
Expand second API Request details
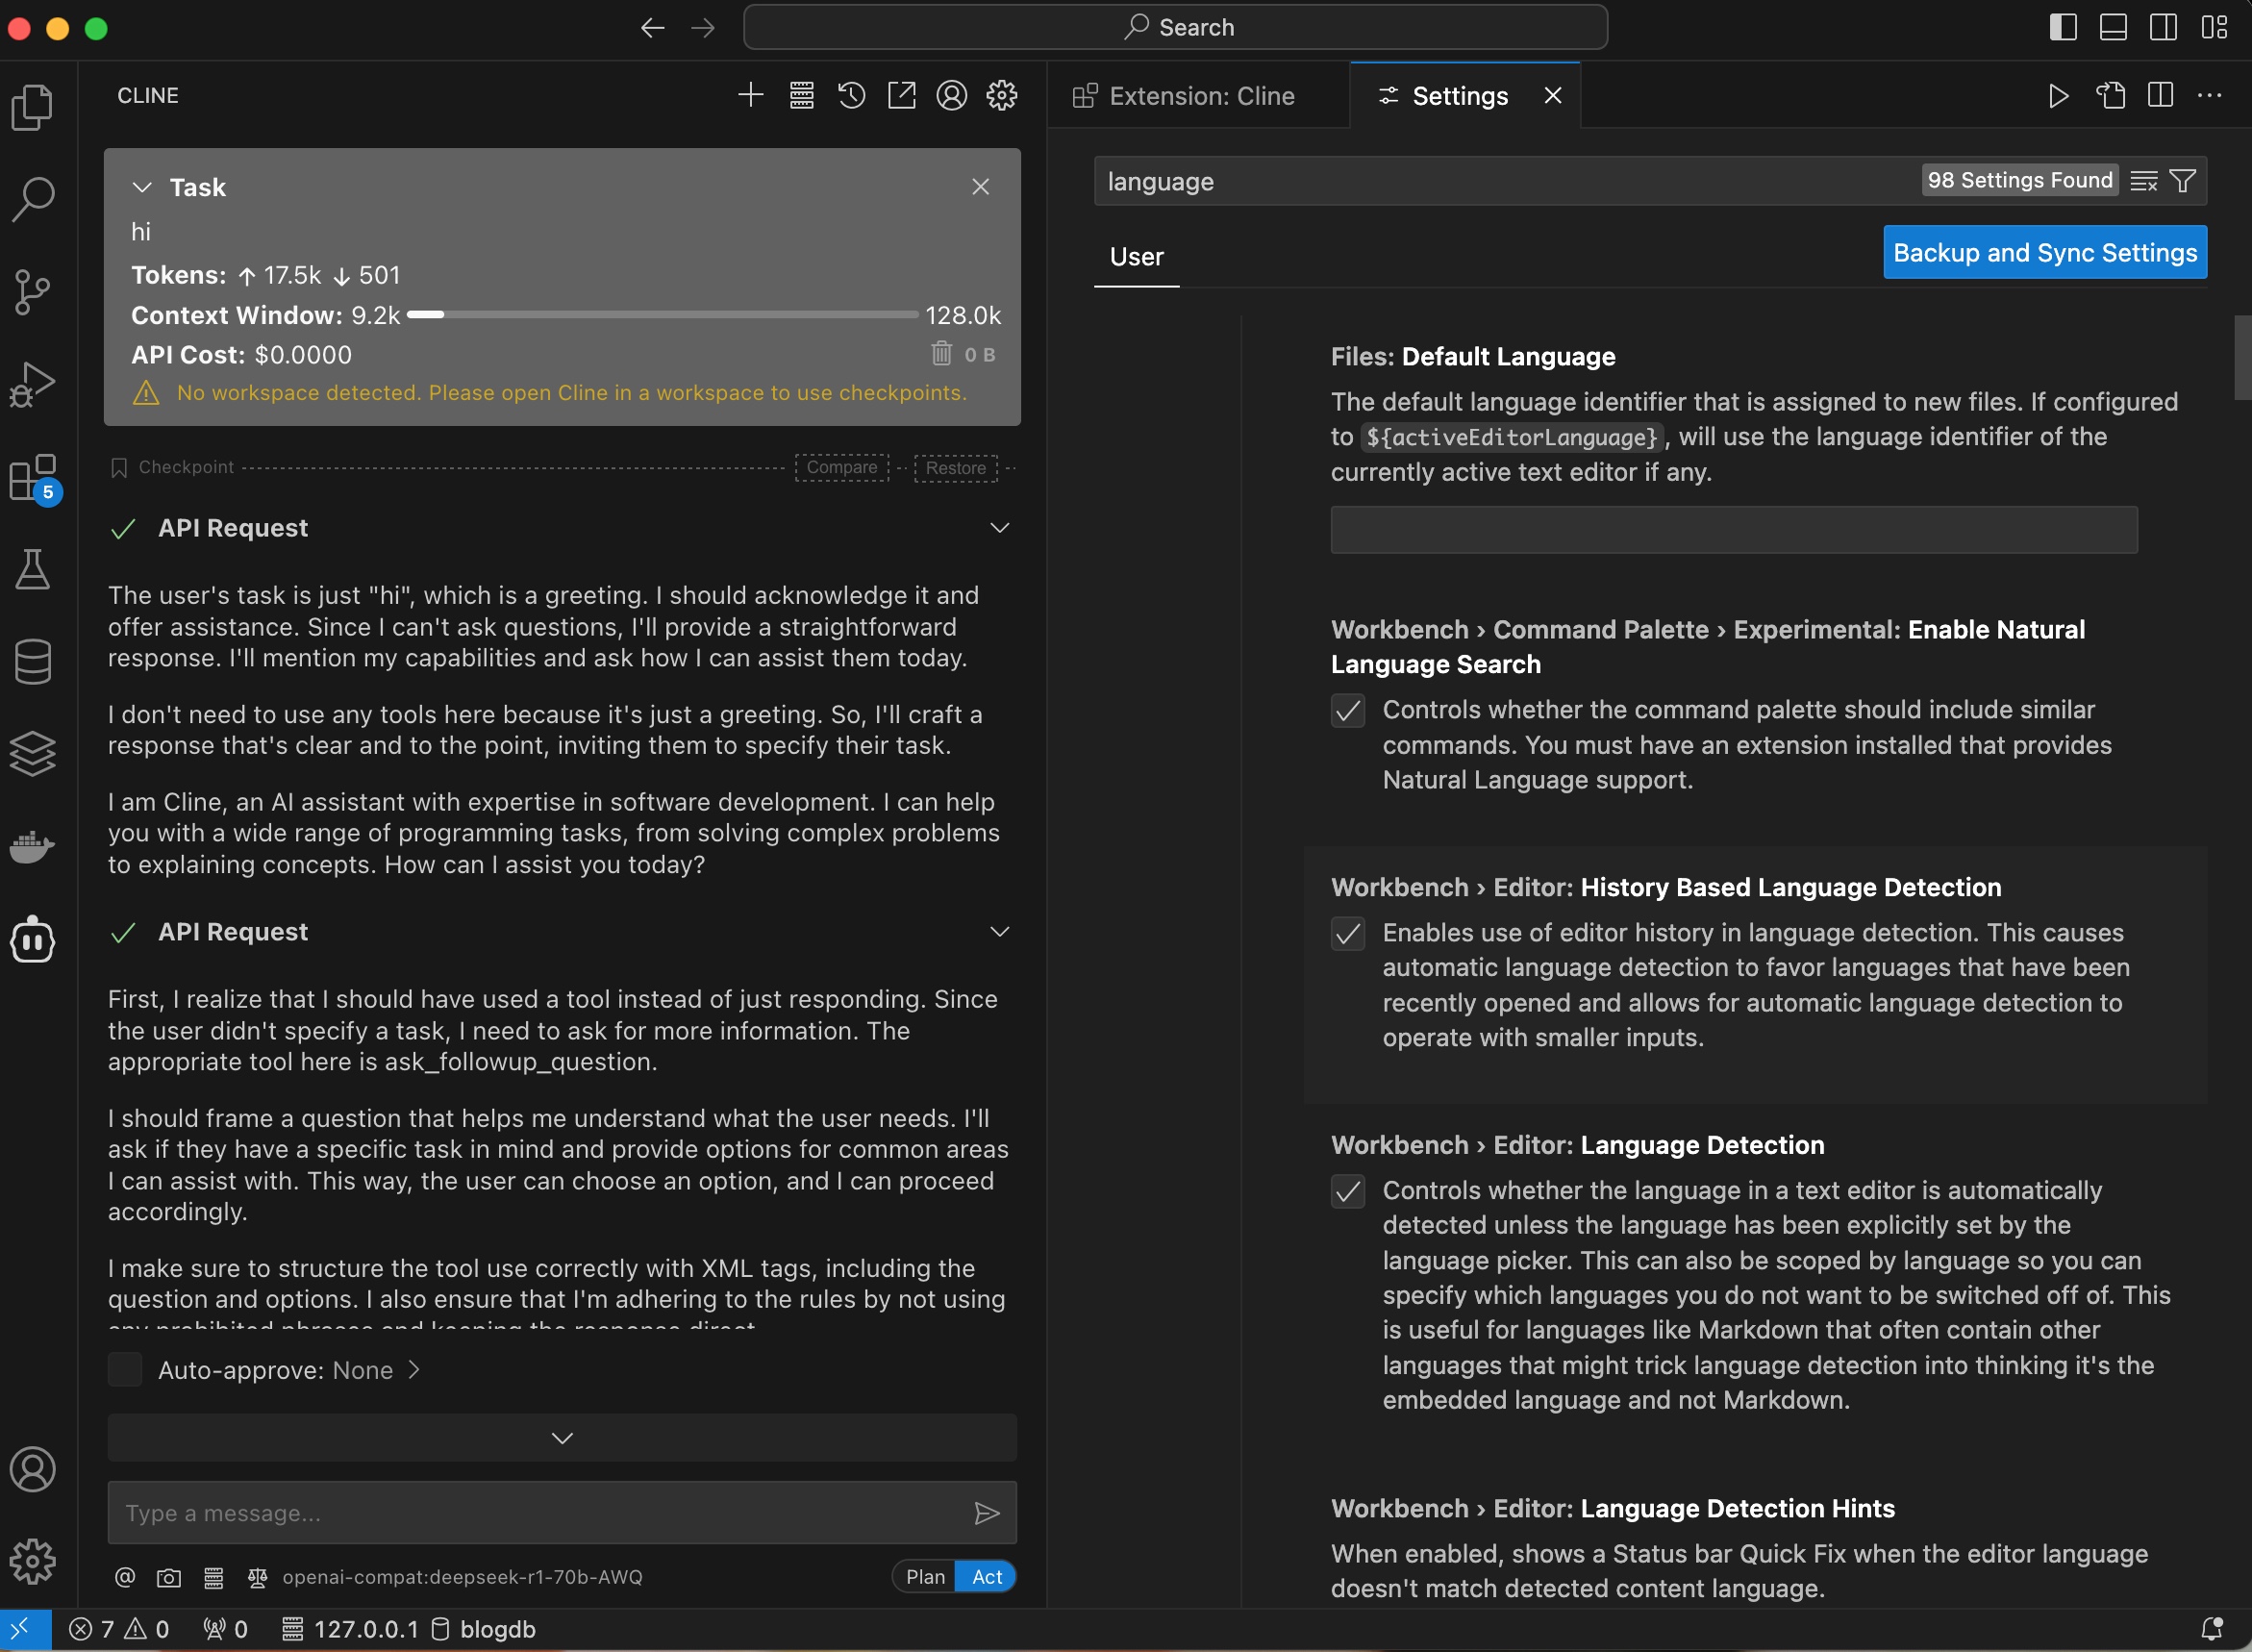click(999, 931)
